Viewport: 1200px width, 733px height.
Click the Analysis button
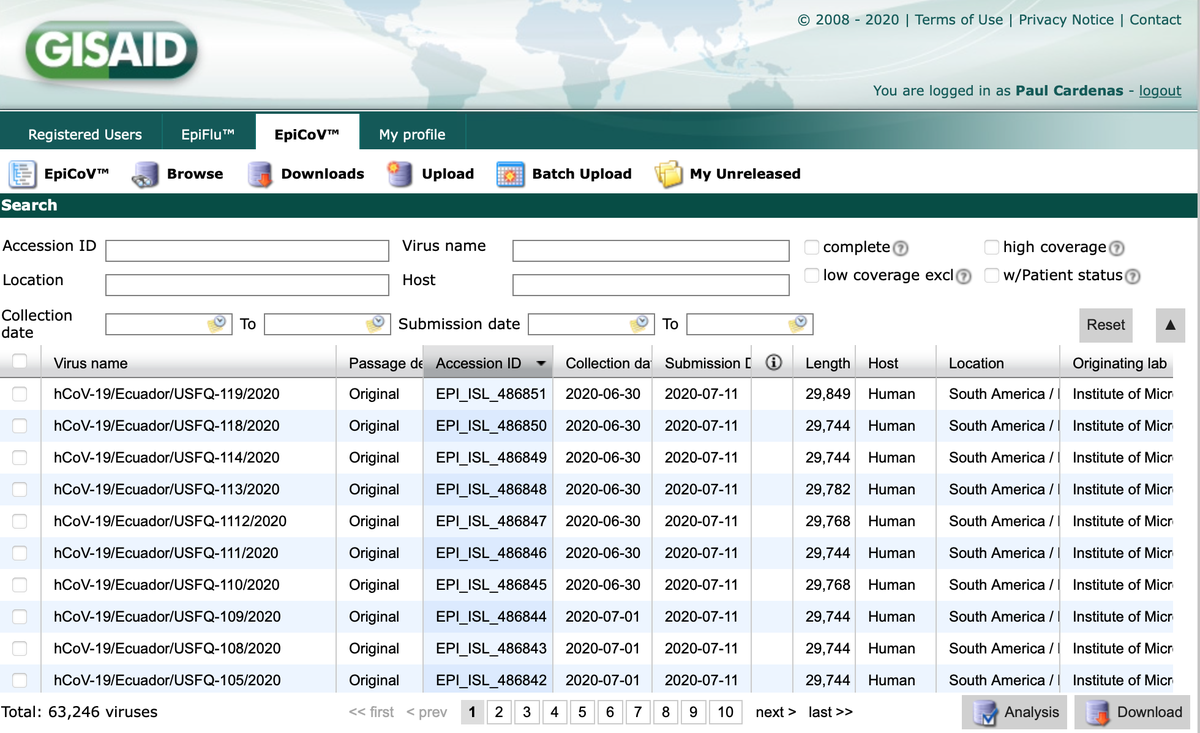pos(1015,712)
